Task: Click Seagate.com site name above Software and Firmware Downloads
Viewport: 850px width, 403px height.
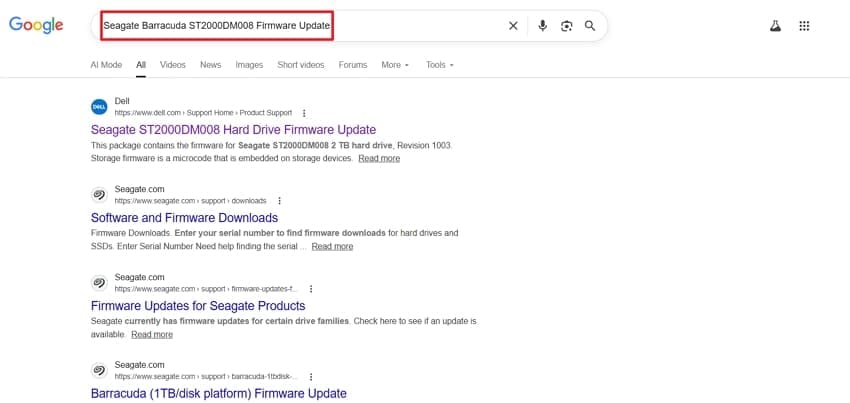Action: tap(139, 189)
